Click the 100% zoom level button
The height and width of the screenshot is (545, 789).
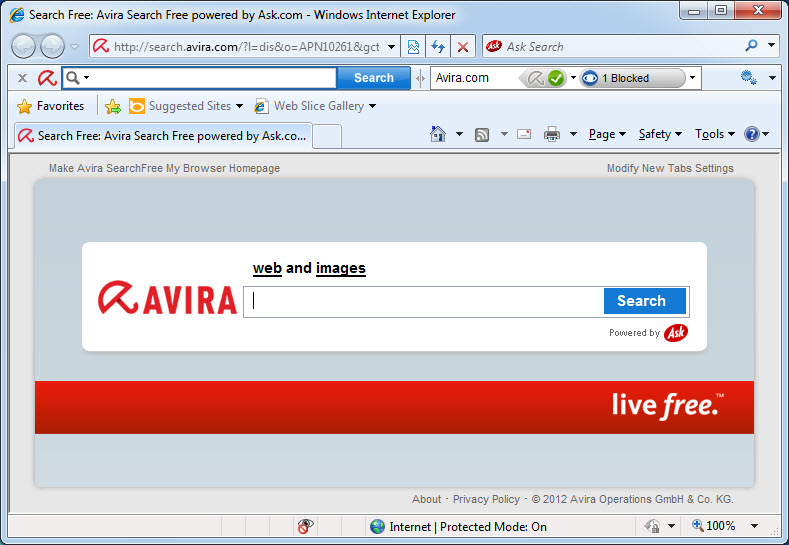click(x=714, y=526)
